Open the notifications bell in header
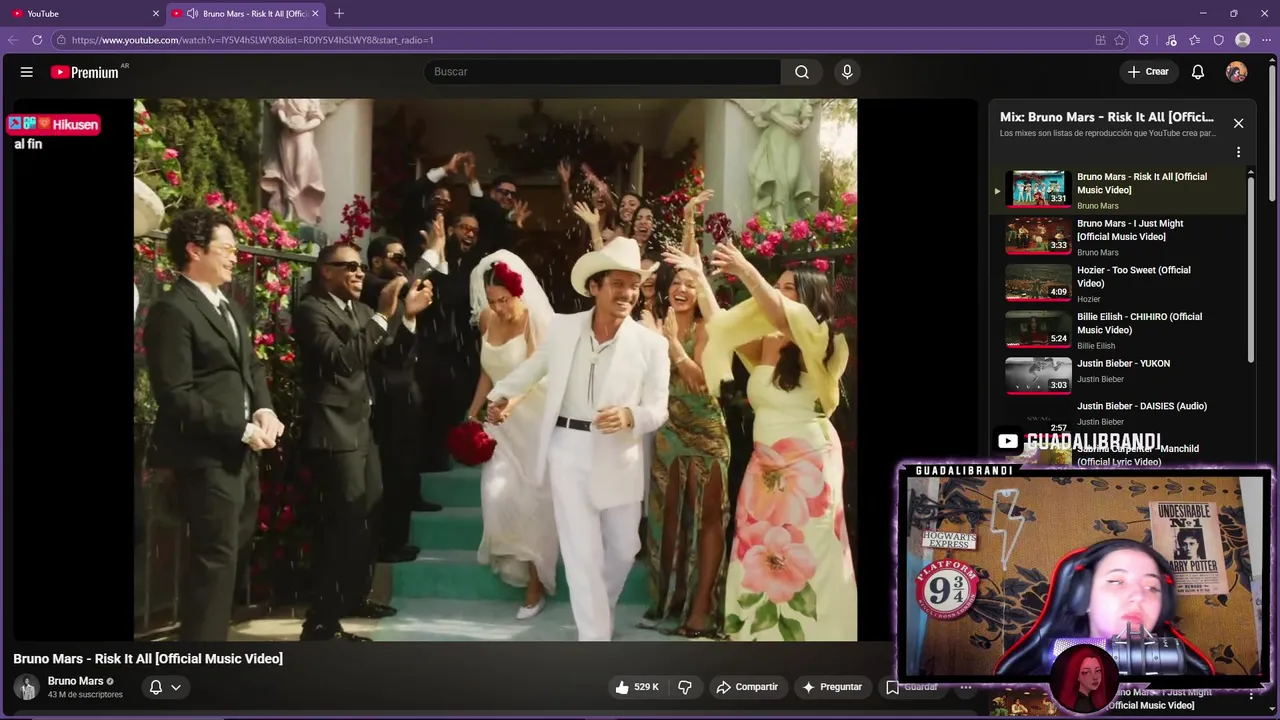The width and height of the screenshot is (1280, 720). click(1198, 72)
